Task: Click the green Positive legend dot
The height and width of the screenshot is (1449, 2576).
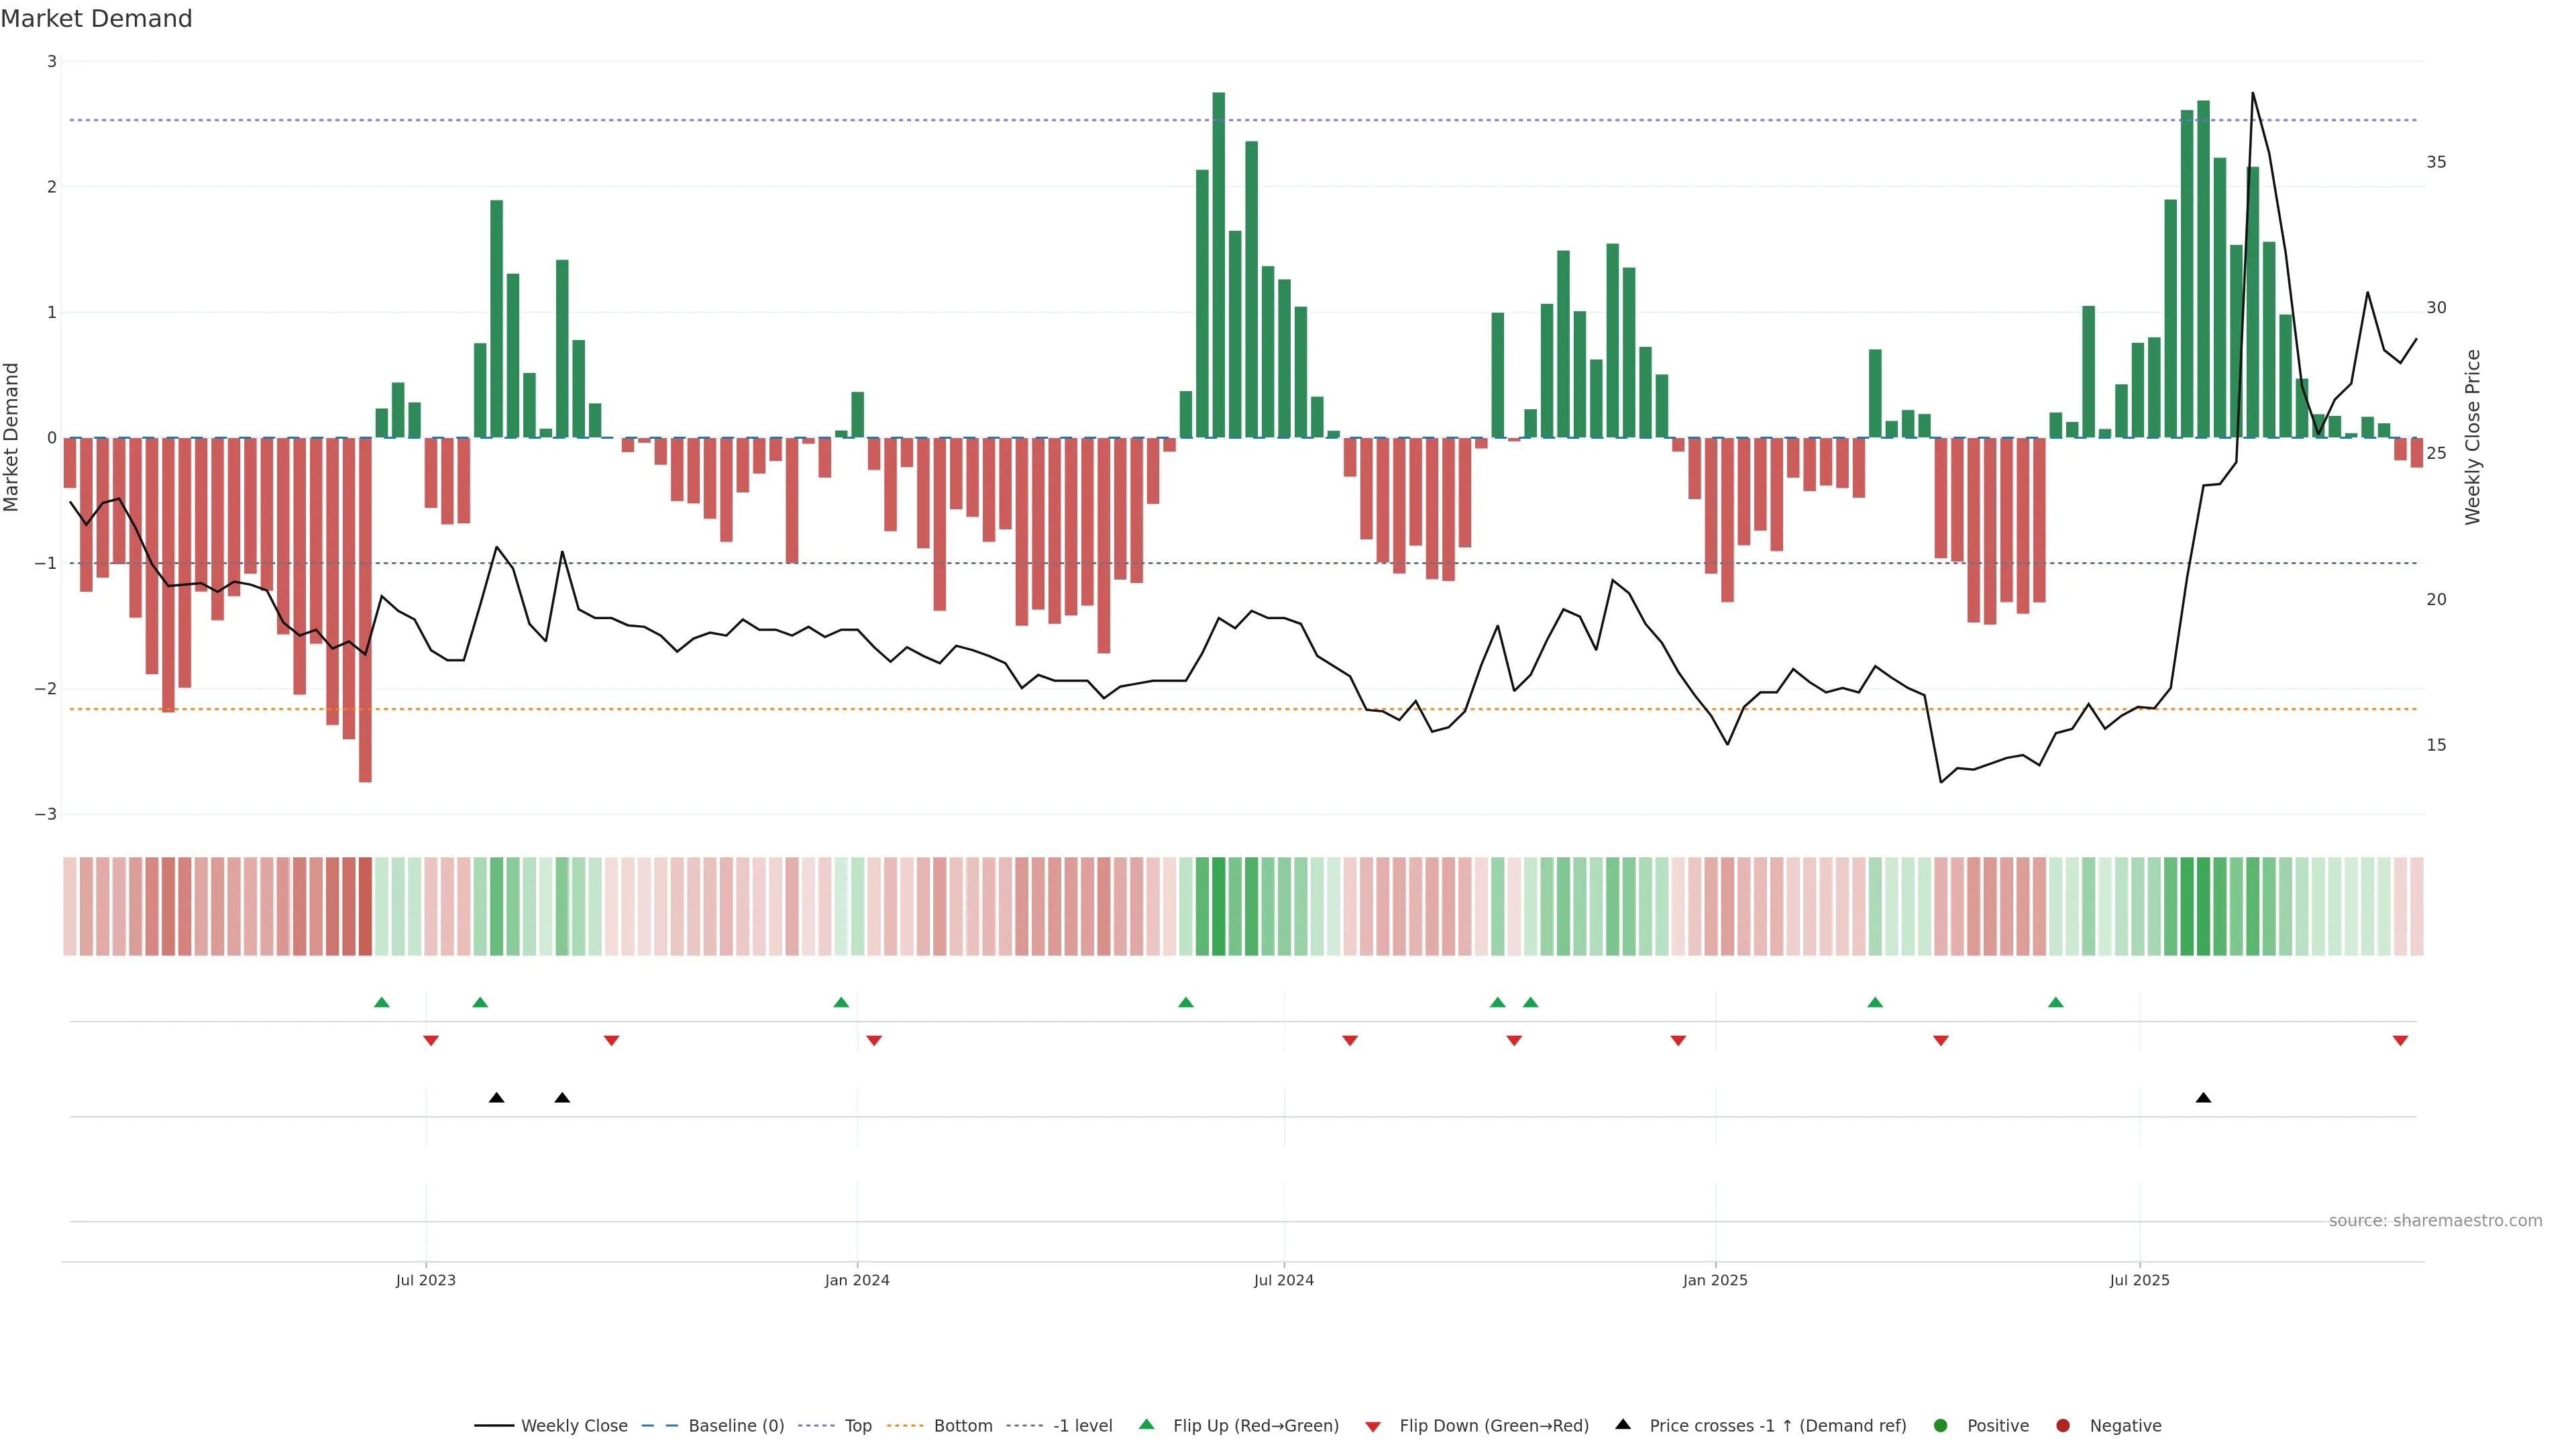Action: [1941, 1426]
